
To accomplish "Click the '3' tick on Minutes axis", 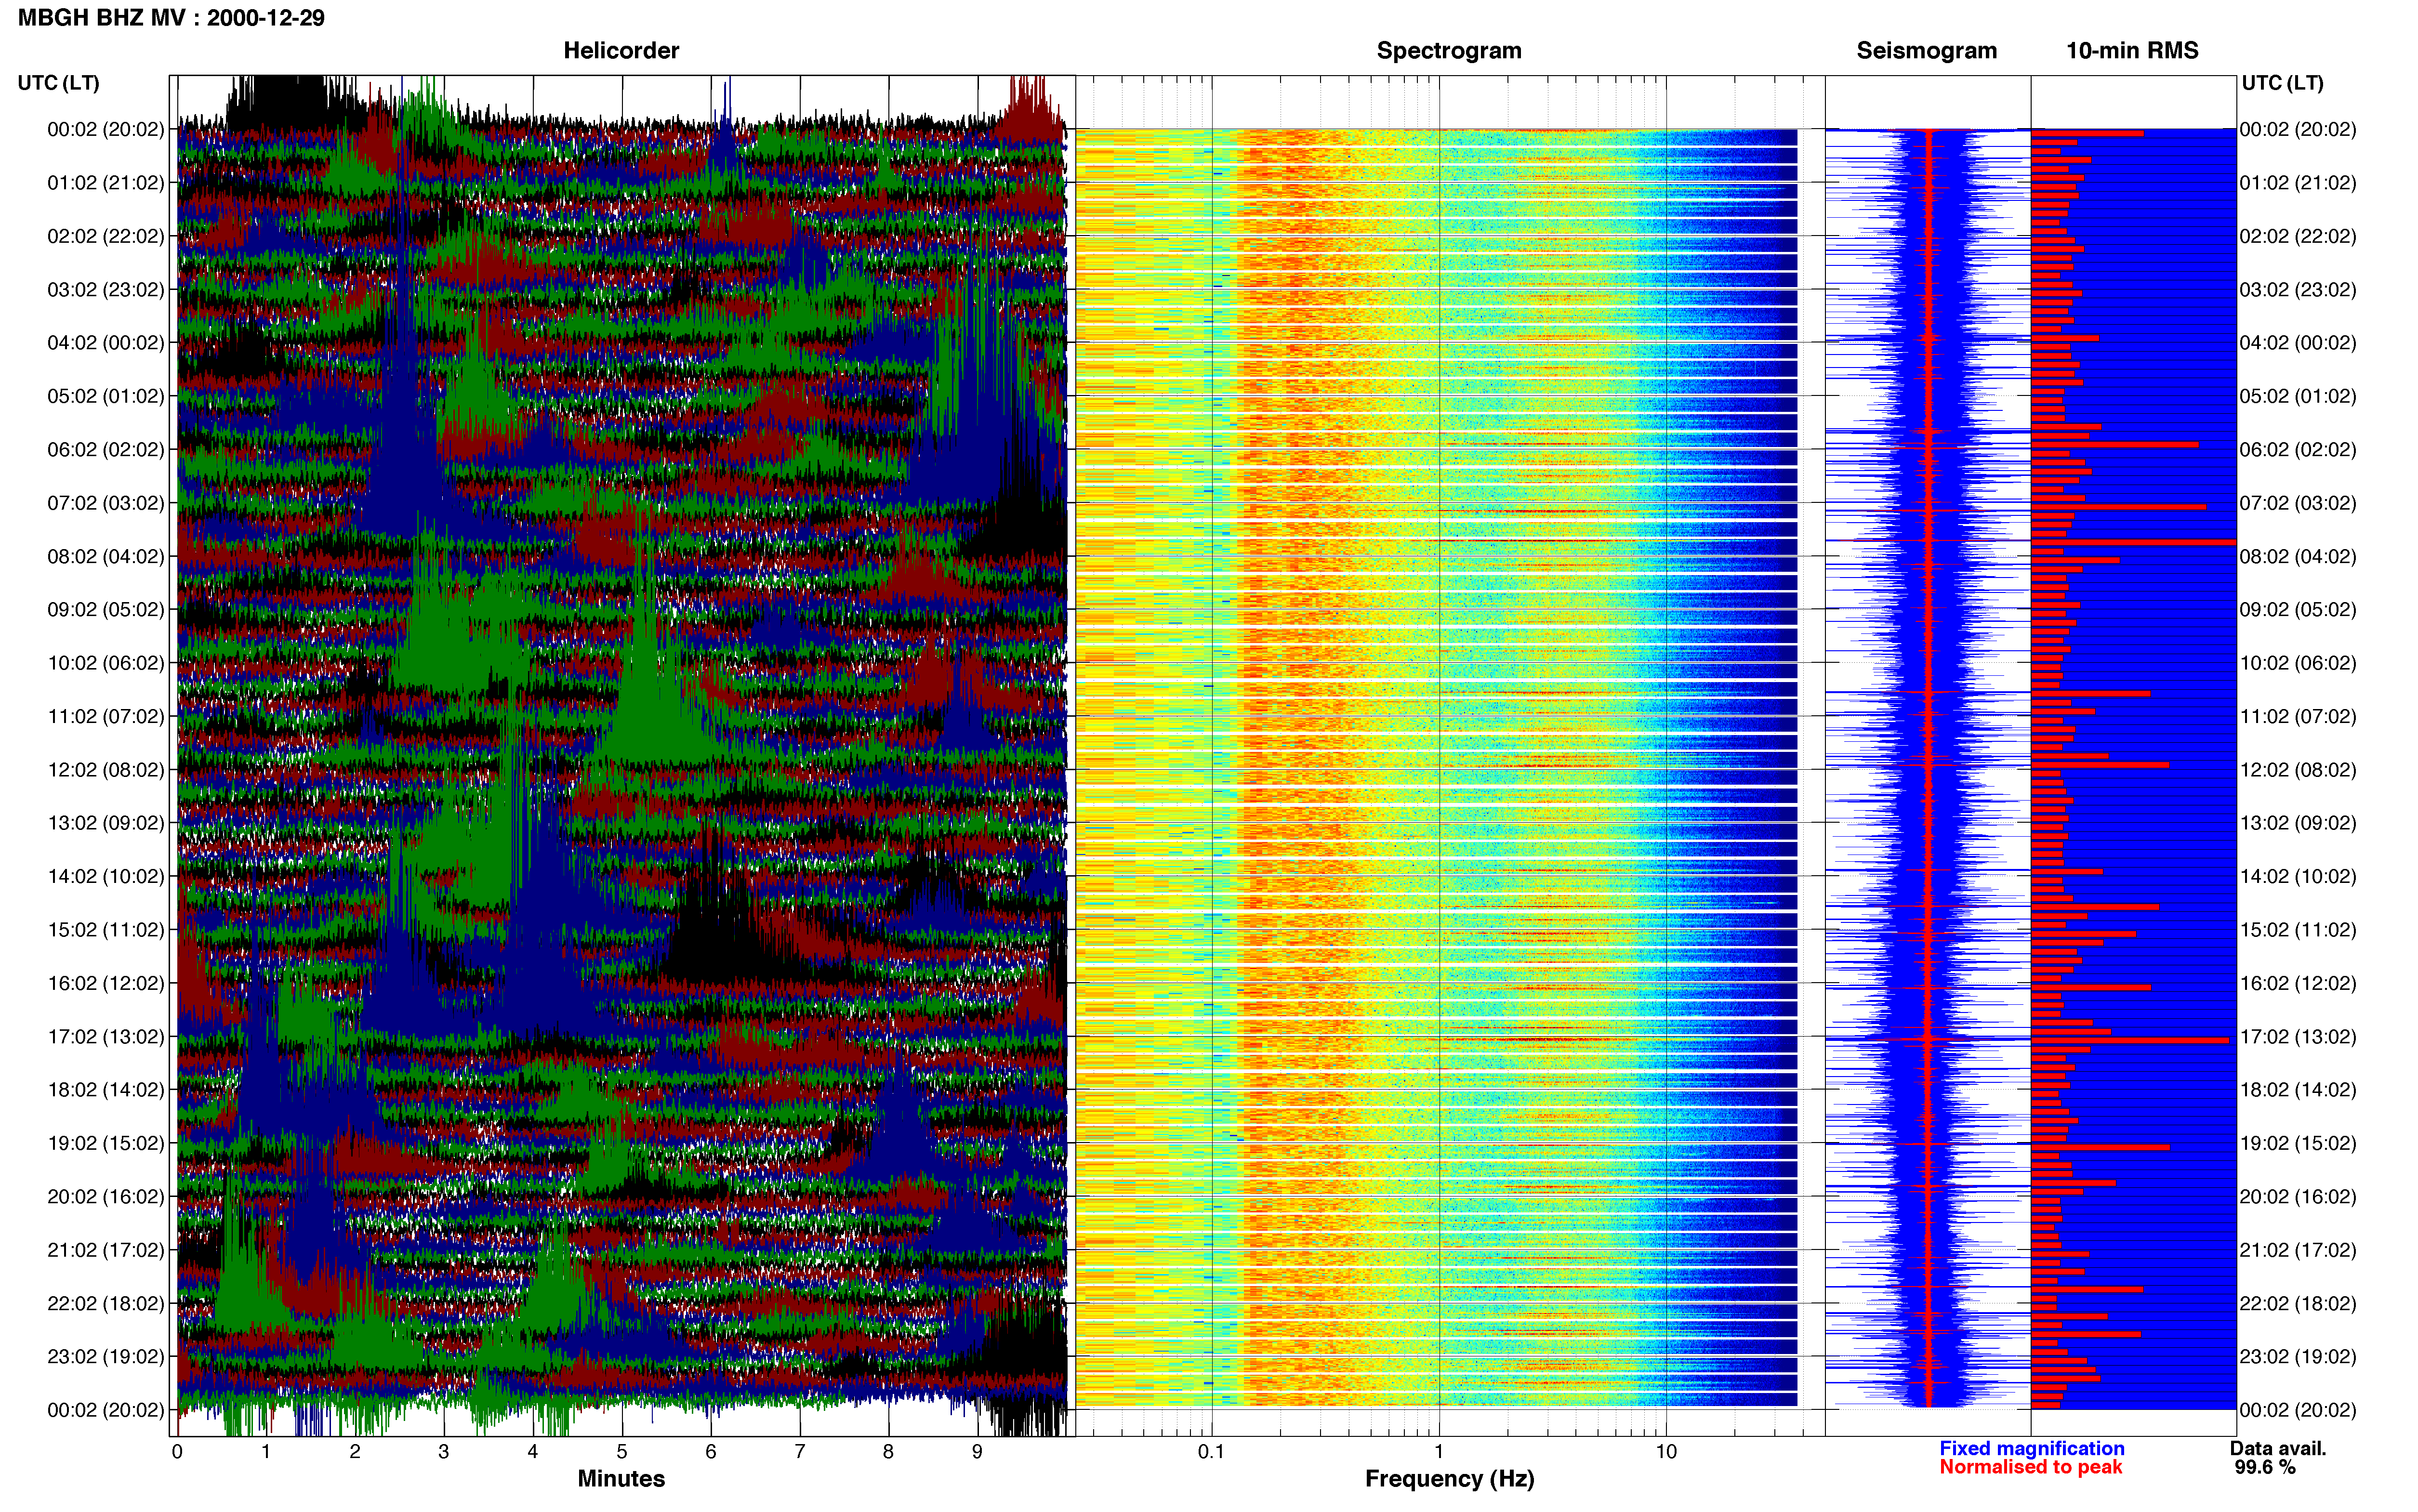I will (x=444, y=1452).
